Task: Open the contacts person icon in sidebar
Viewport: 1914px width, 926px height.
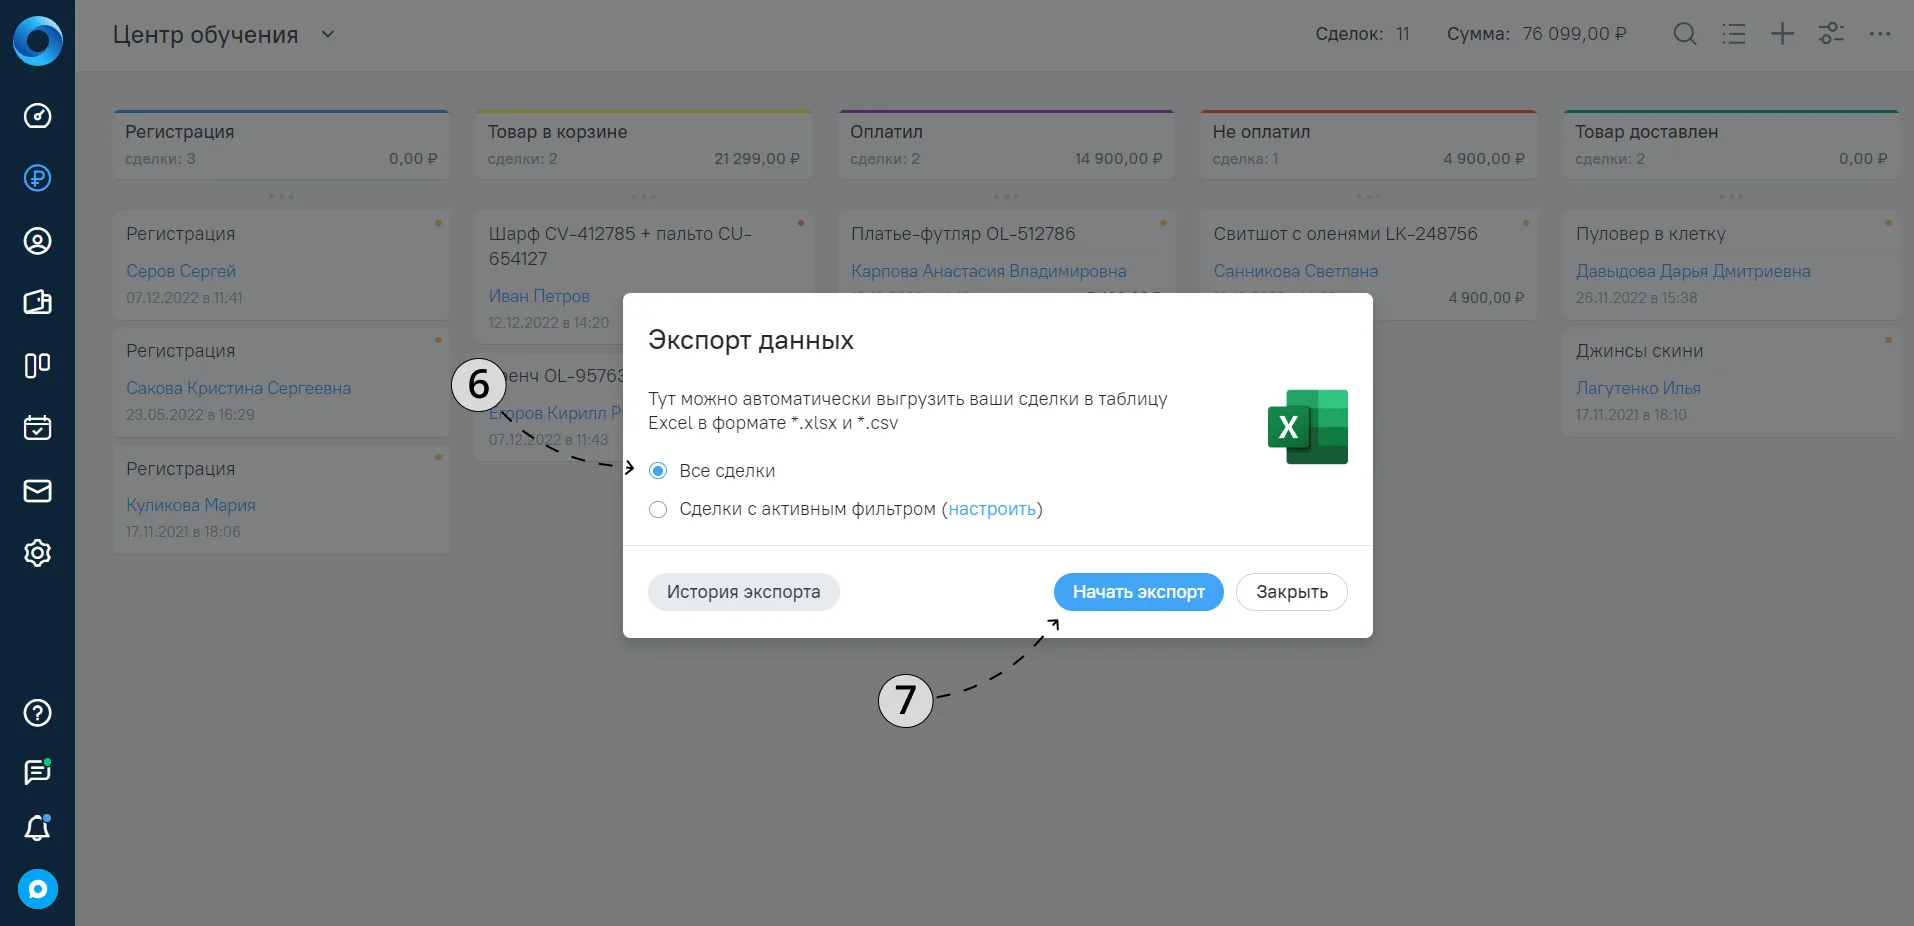Action: (37, 241)
